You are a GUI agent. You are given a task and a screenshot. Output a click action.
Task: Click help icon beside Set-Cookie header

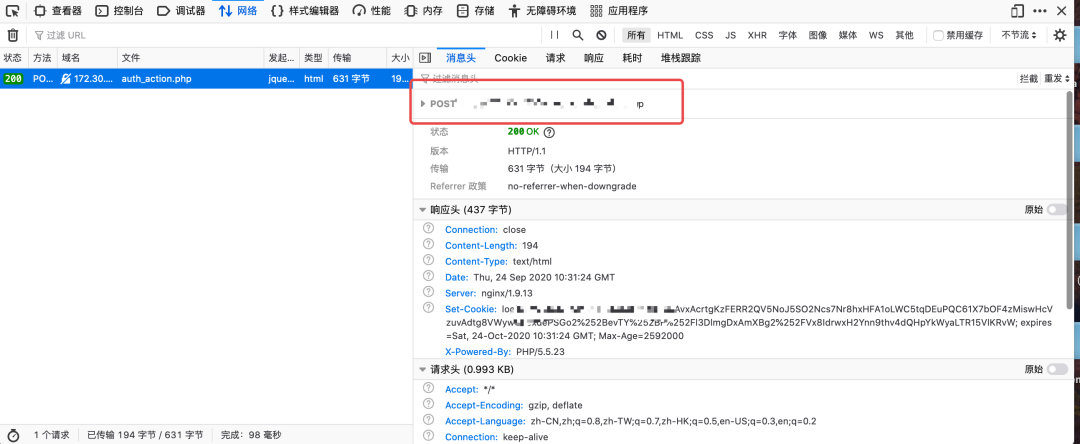428,308
